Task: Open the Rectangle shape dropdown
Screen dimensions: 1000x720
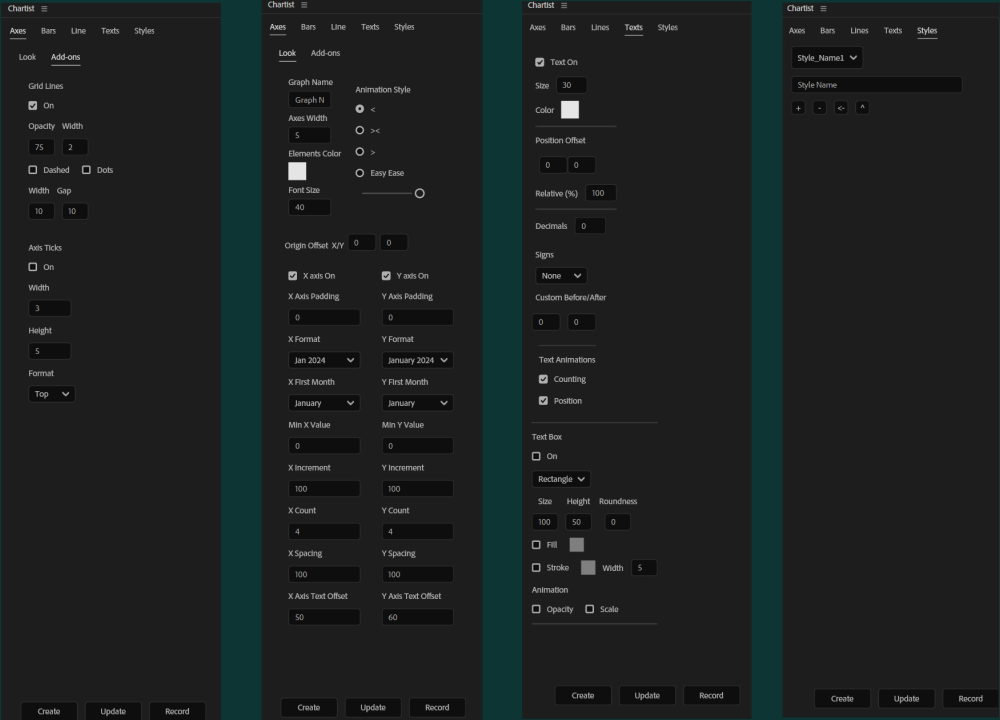Action: click(x=560, y=478)
